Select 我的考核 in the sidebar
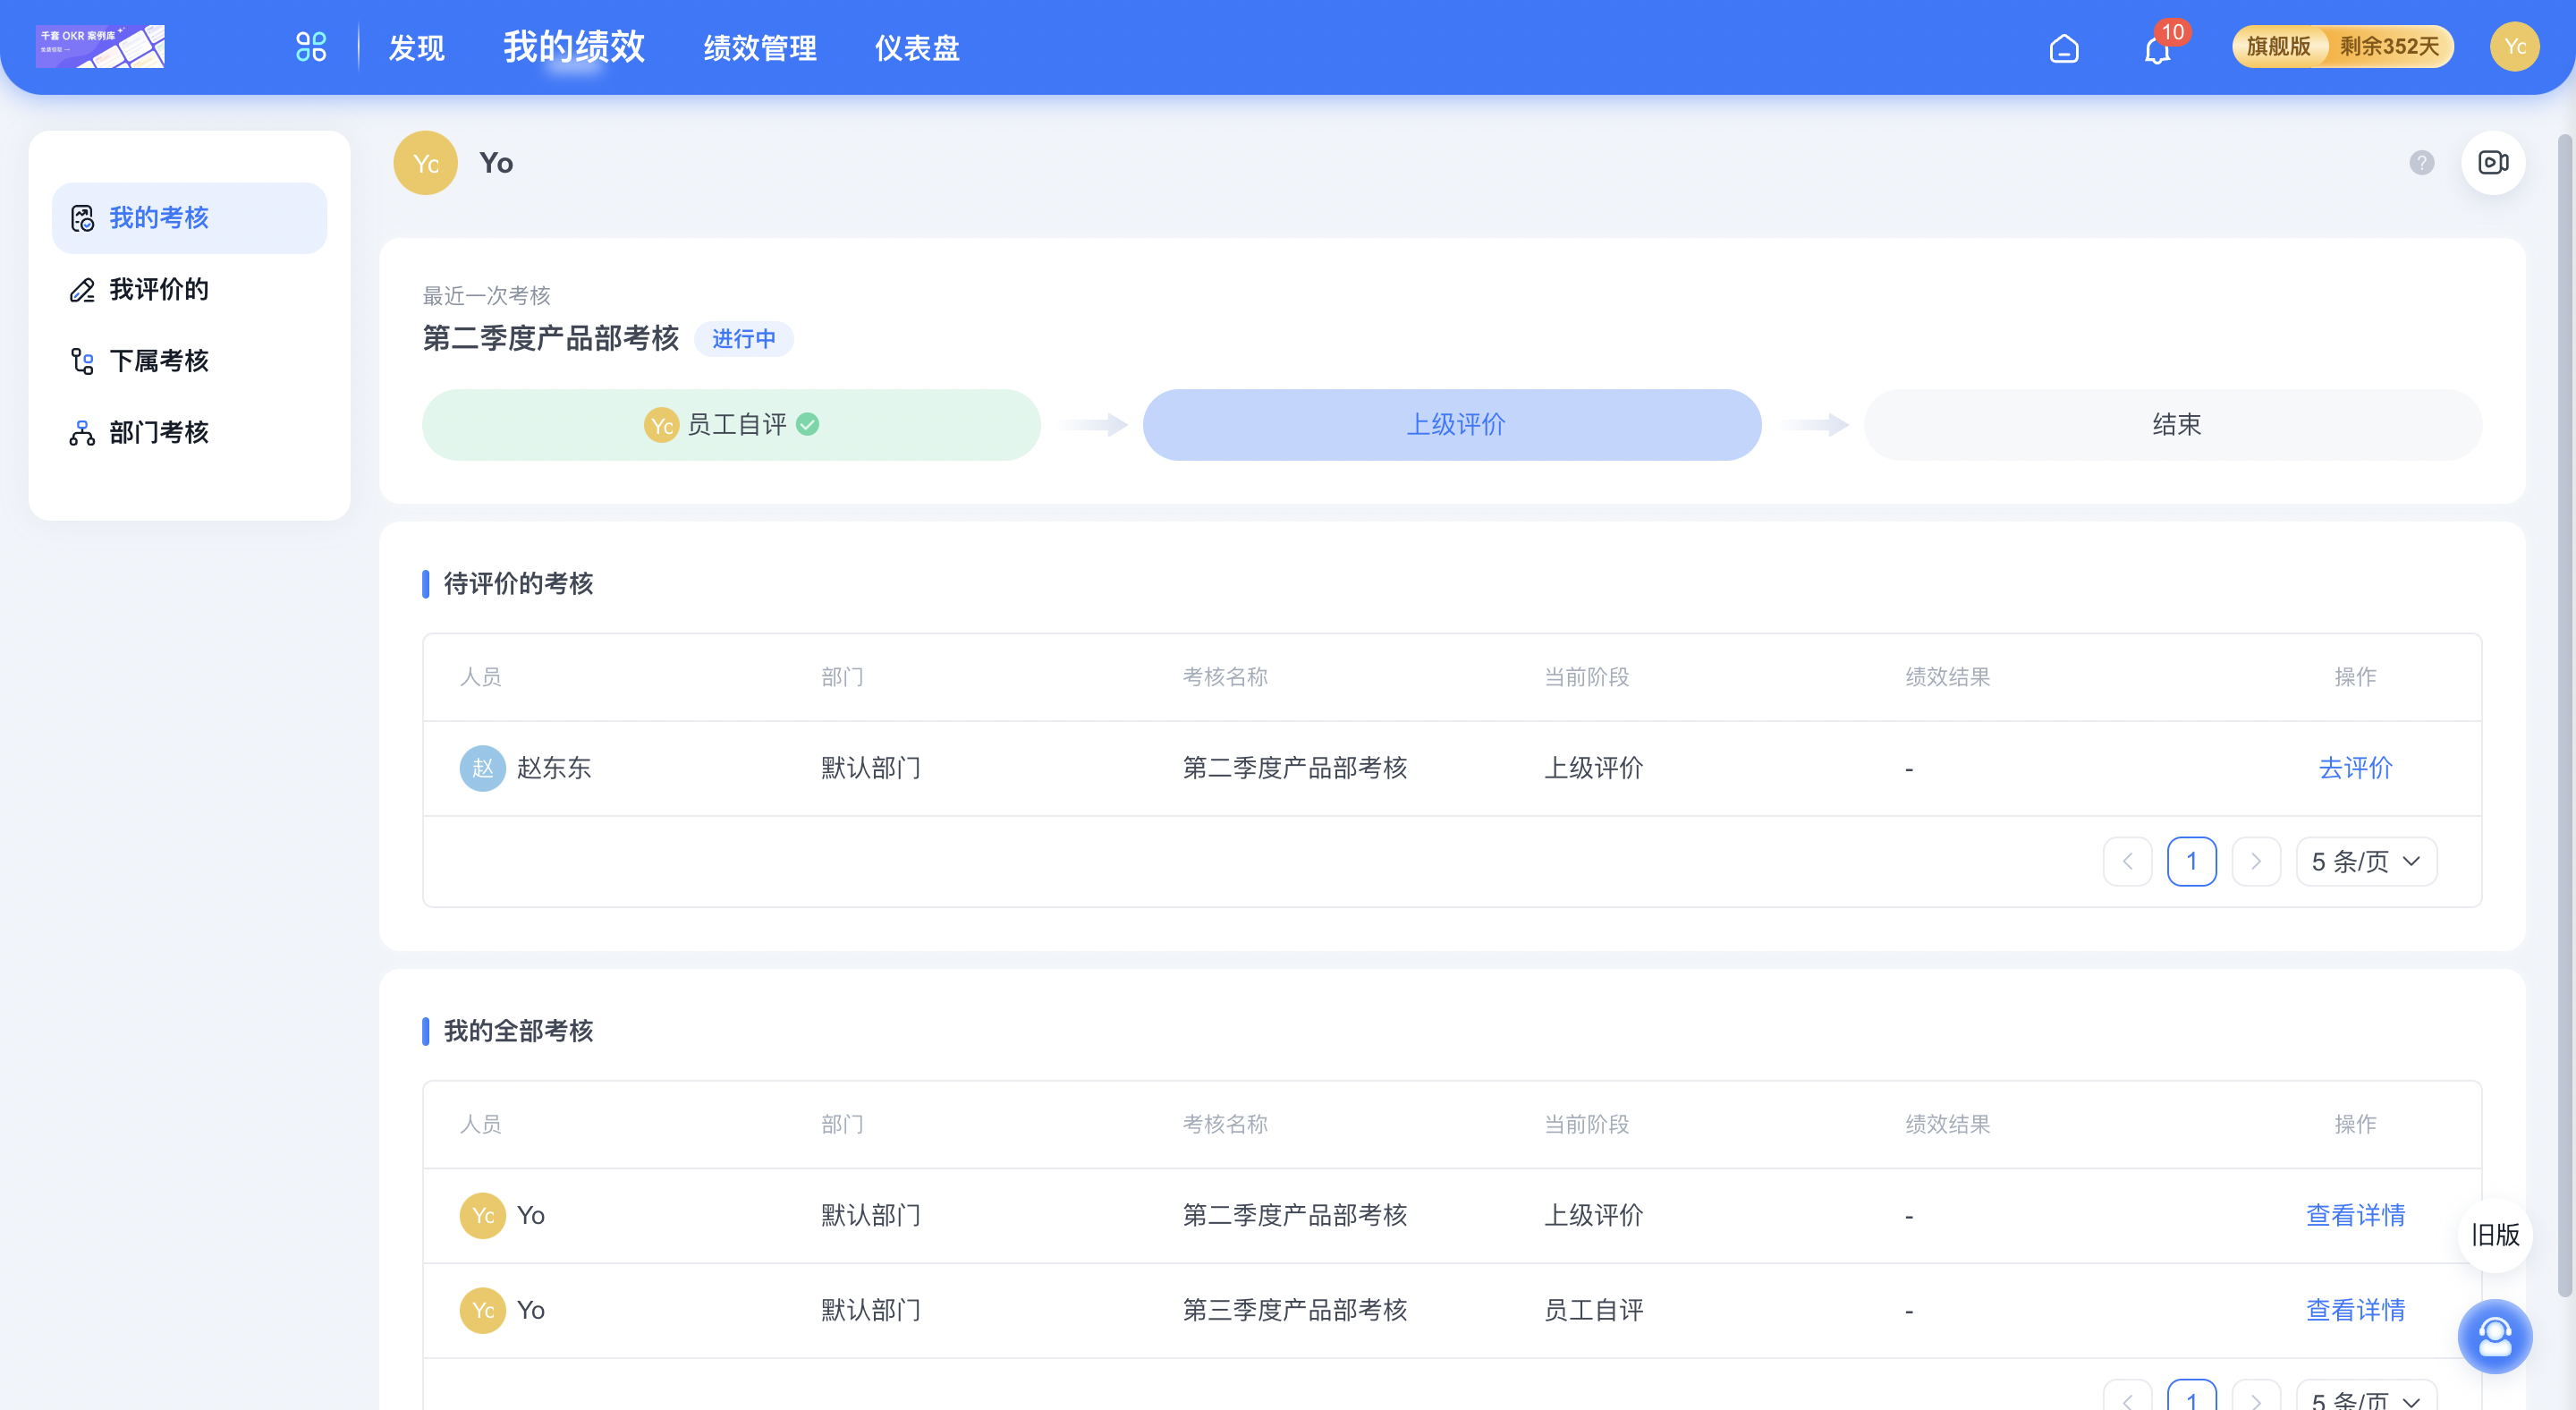The height and width of the screenshot is (1410, 2576). click(x=190, y=218)
